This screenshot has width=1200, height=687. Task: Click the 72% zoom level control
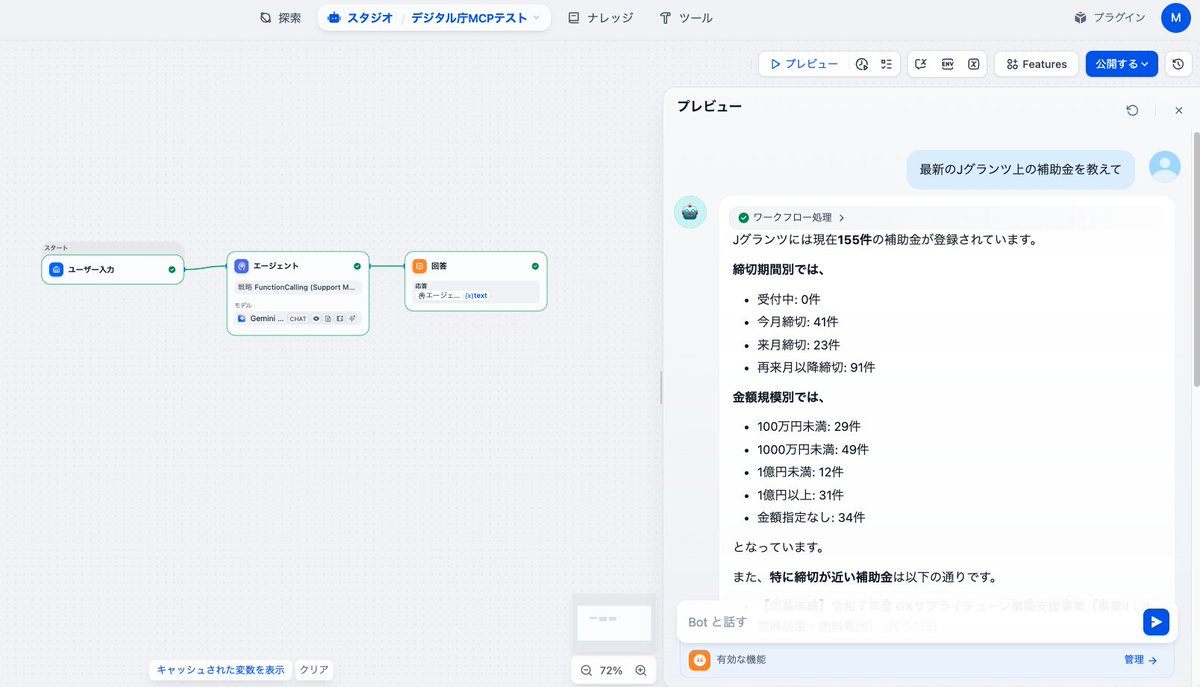click(x=613, y=670)
